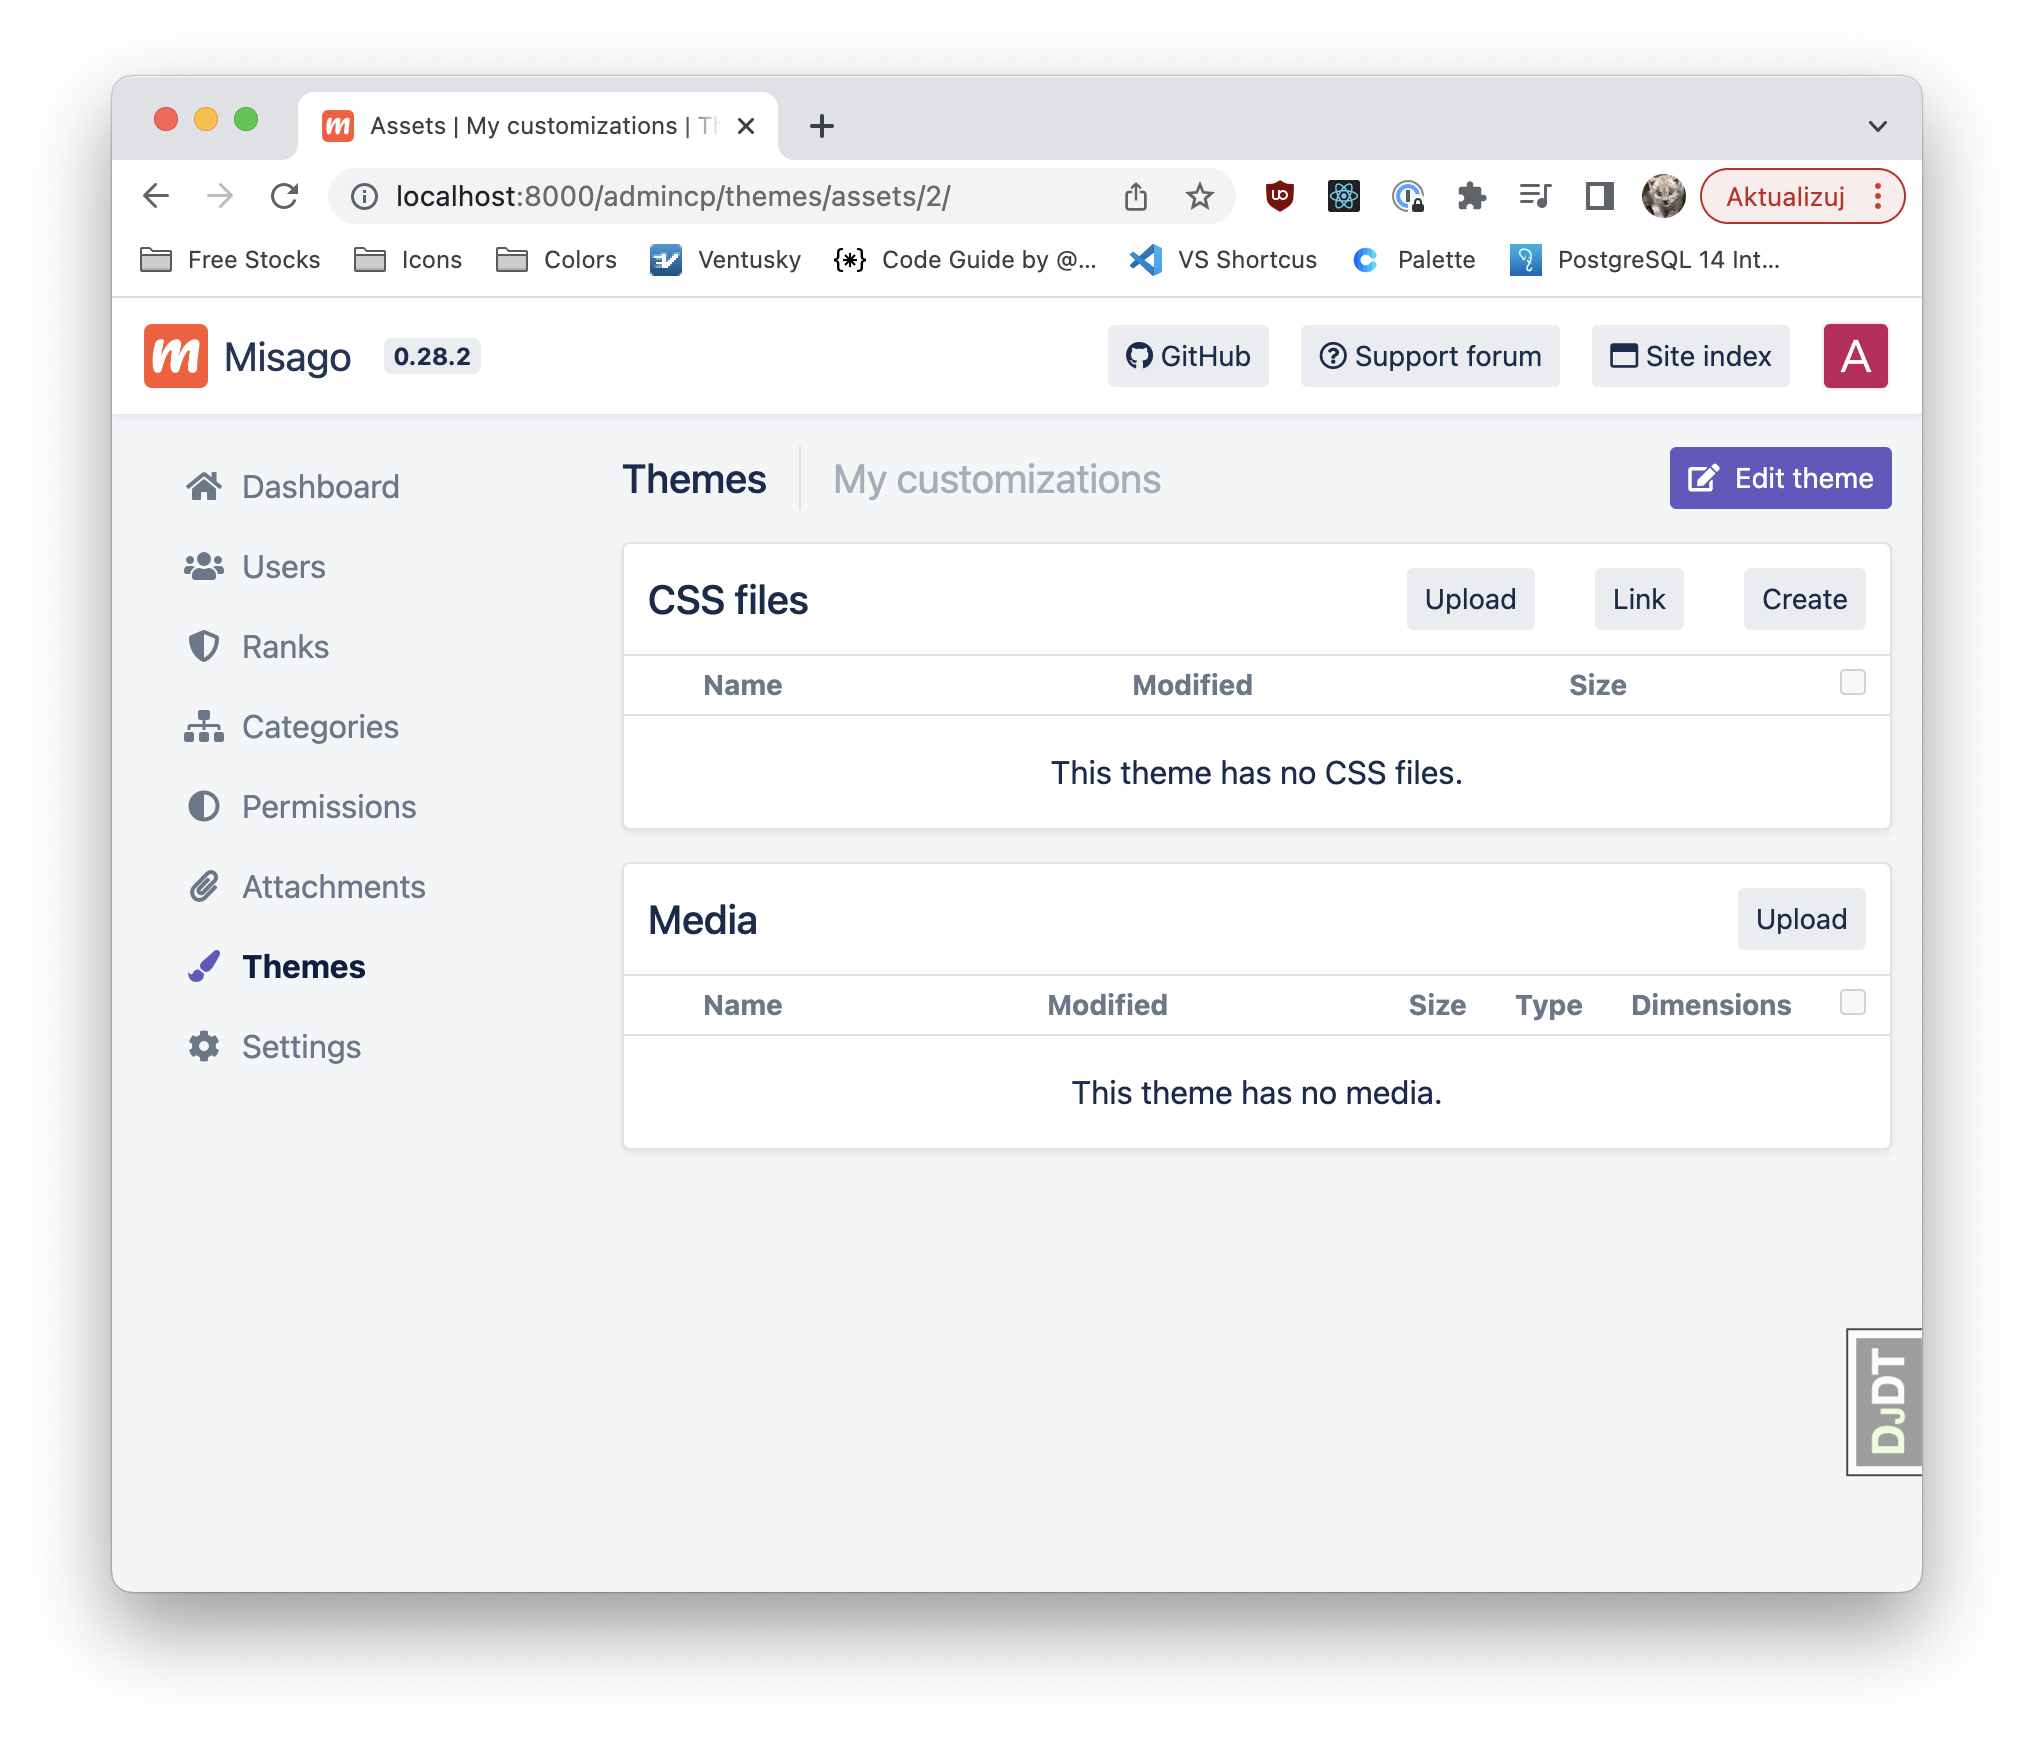Viewport: 2034px width, 1740px height.
Task: Open Dashboard from the sidebar home icon
Action: (204, 487)
